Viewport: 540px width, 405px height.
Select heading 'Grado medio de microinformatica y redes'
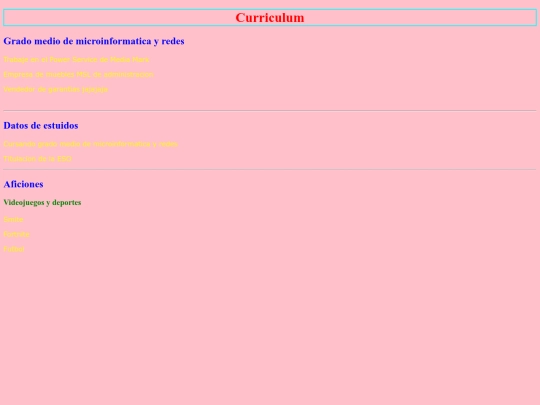point(94,41)
